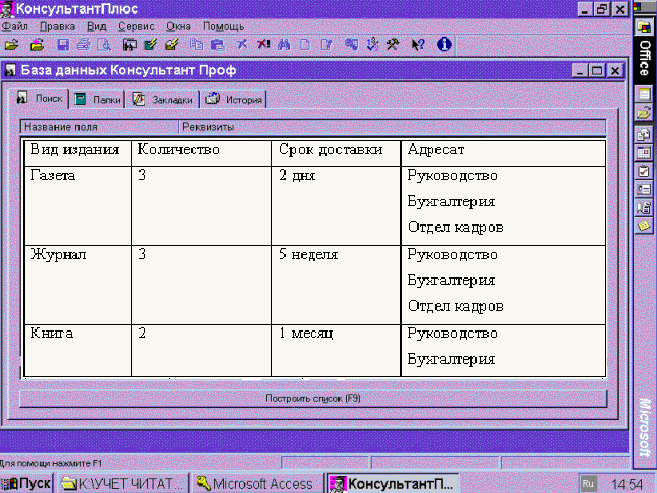Click the print preview magnifier icon
This screenshot has width=657, height=493.
[104, 44]
